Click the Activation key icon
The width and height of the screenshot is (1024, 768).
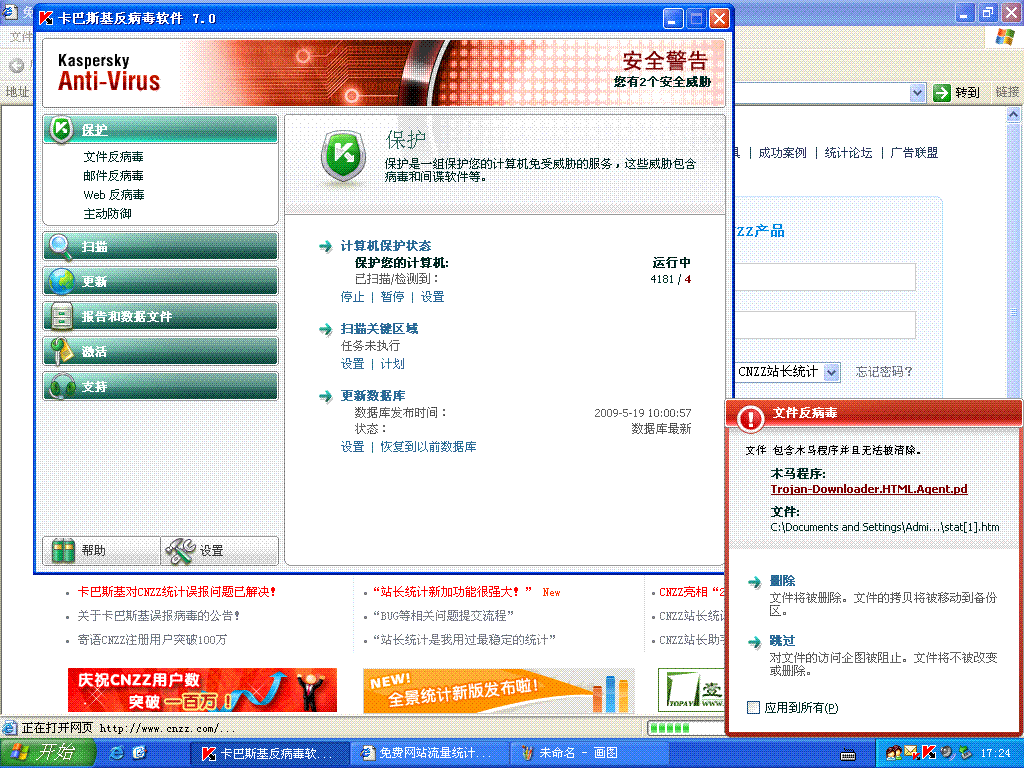pyautogui.click(x=62, y=351)
